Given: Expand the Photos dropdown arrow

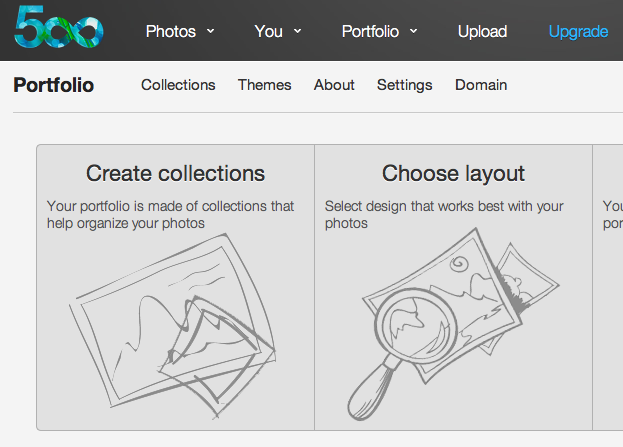Looking at the screenshot, I should pyautogui.click(x=210, y=31).
